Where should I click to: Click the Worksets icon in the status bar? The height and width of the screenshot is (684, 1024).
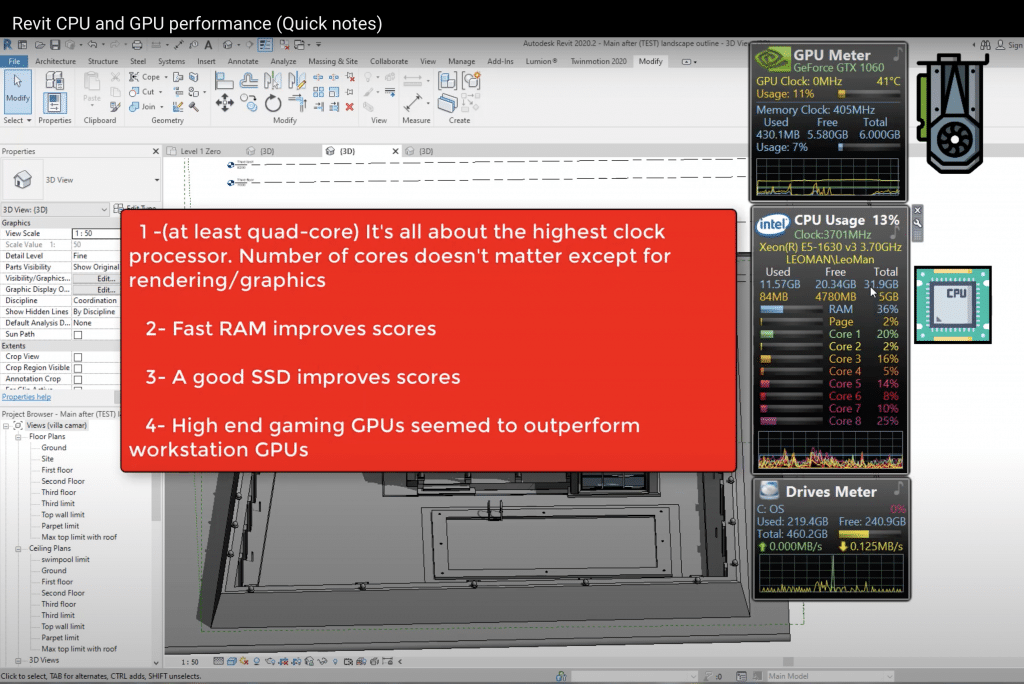coord(561,676)
